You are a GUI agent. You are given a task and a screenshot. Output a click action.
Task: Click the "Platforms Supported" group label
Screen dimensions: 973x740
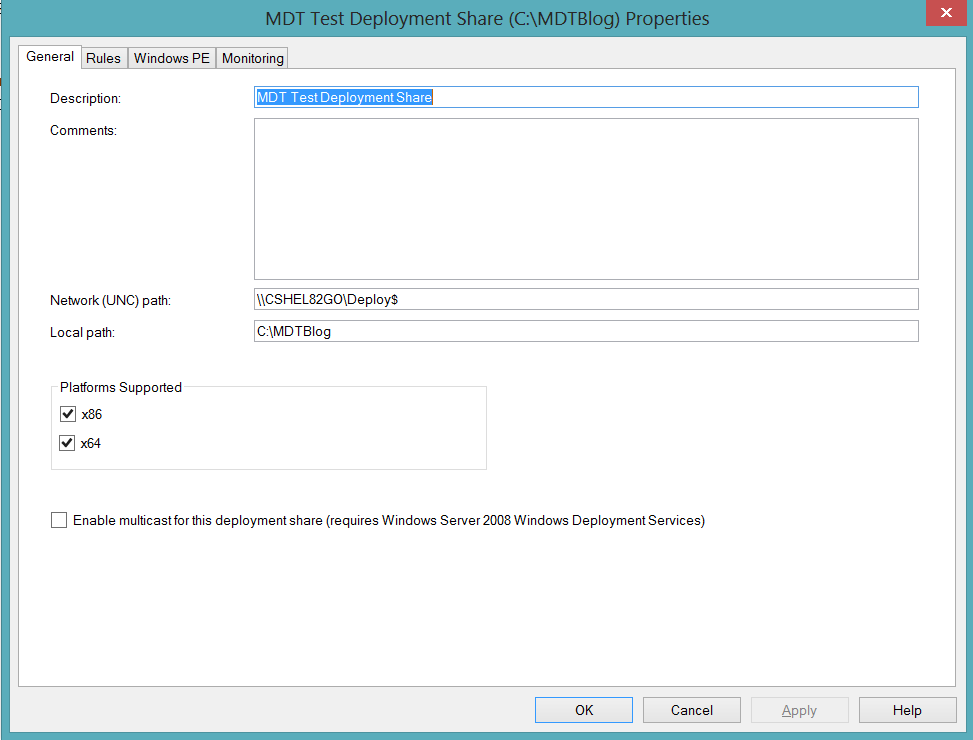pos(121,387)
